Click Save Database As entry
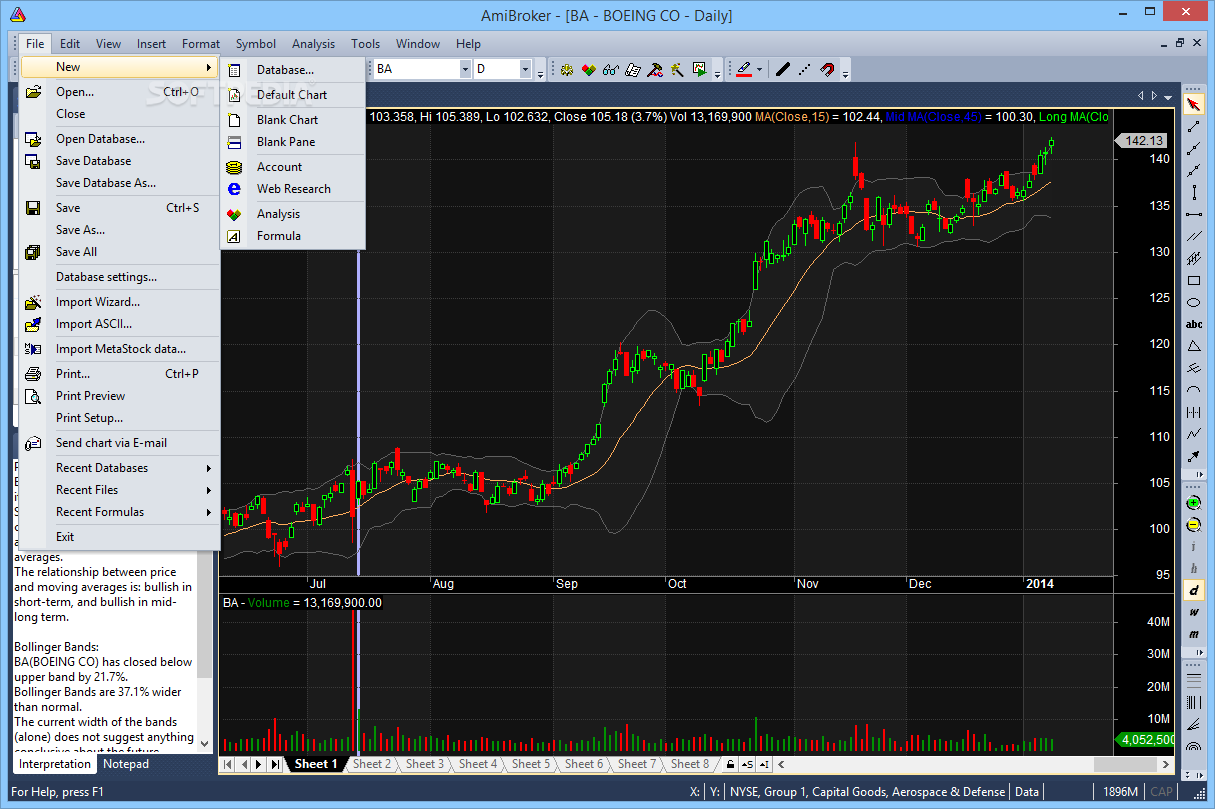 coord(120,183)
